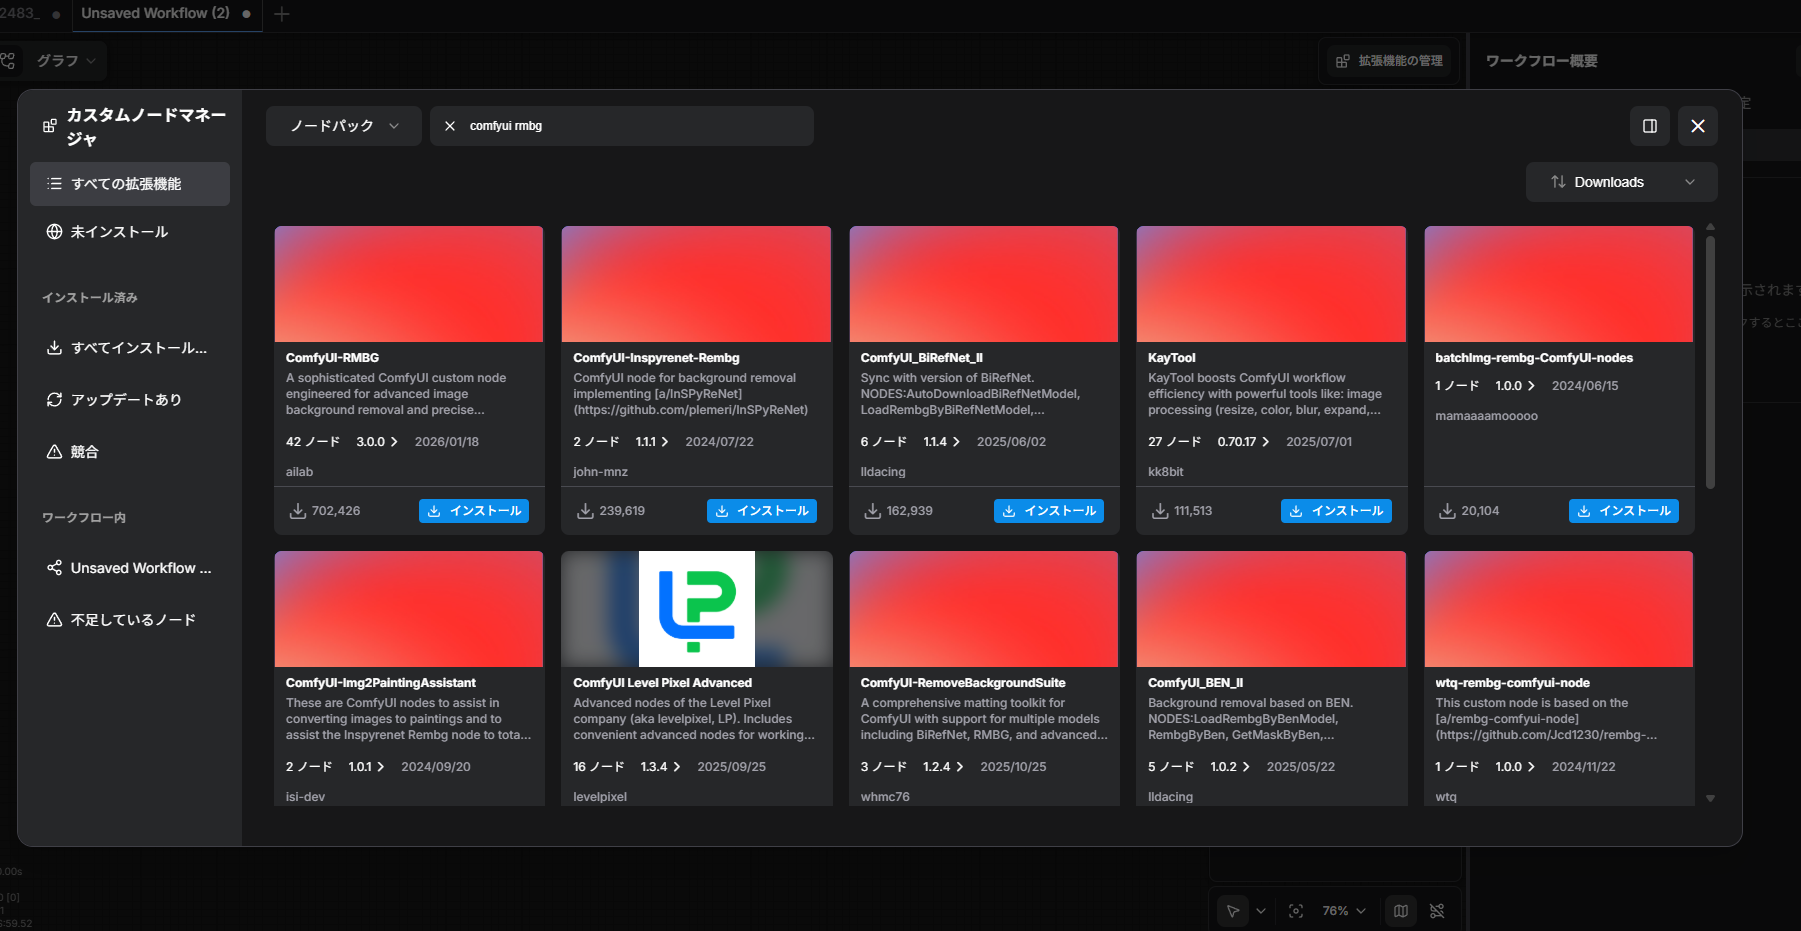Image resolution: width=1801 pixels, height=931 pixels.
Task: Install the ComfyUI_BiRefNet_ll node pack
Action: tap(1049, 511)
